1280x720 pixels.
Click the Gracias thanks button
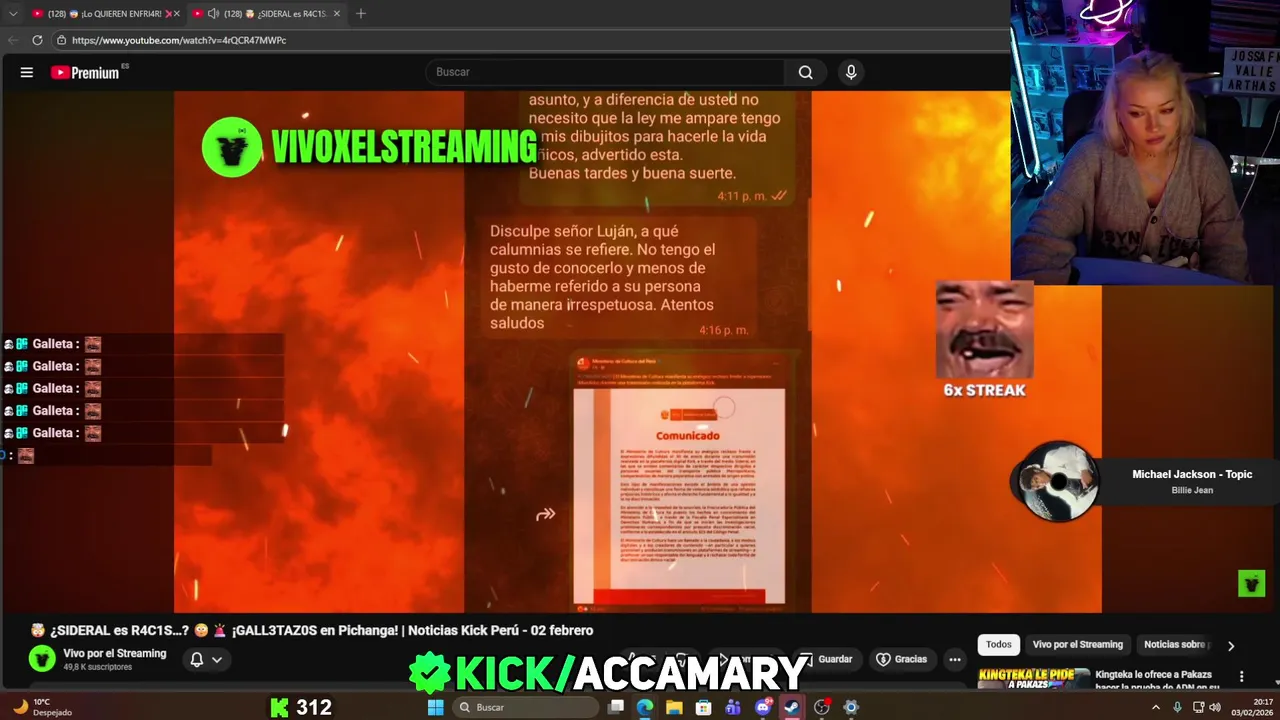902,659
